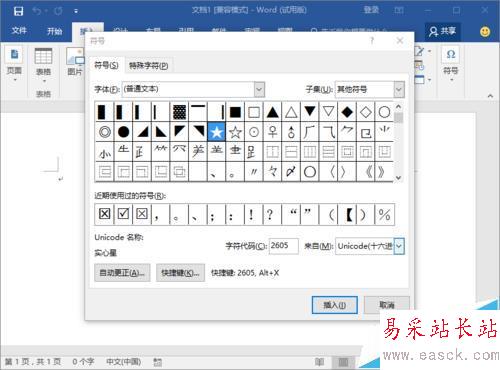
Task: Open the Omega Symbol icon in ribbon
Action: [x=451, y=54]
